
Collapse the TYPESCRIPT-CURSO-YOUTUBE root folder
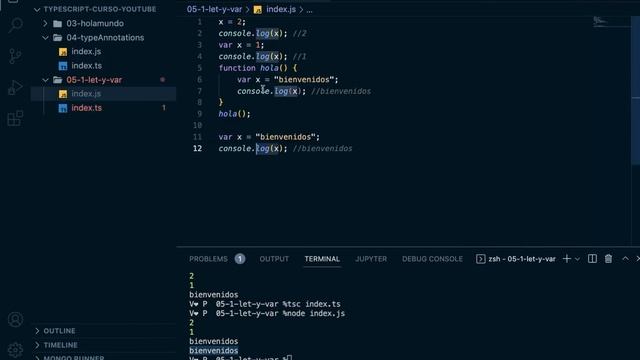click(x=37, y=9)
